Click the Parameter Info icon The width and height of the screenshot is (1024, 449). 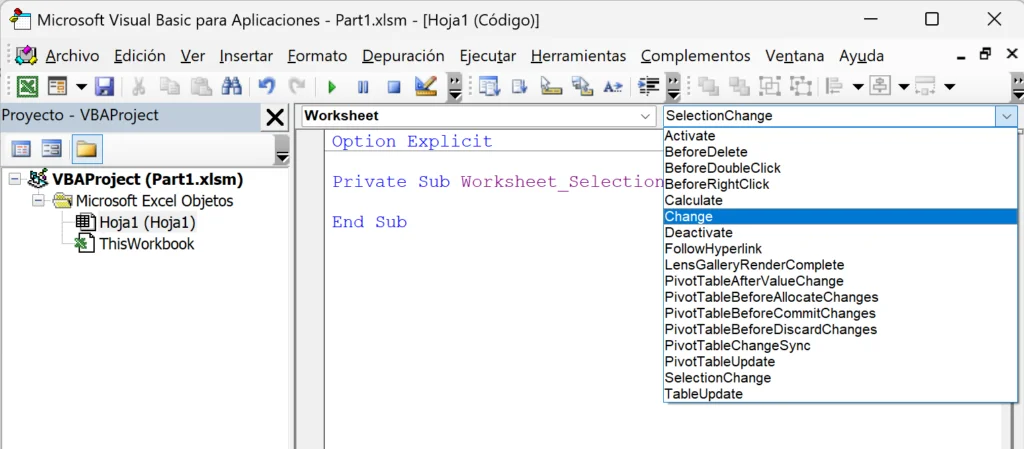point(581,86)
